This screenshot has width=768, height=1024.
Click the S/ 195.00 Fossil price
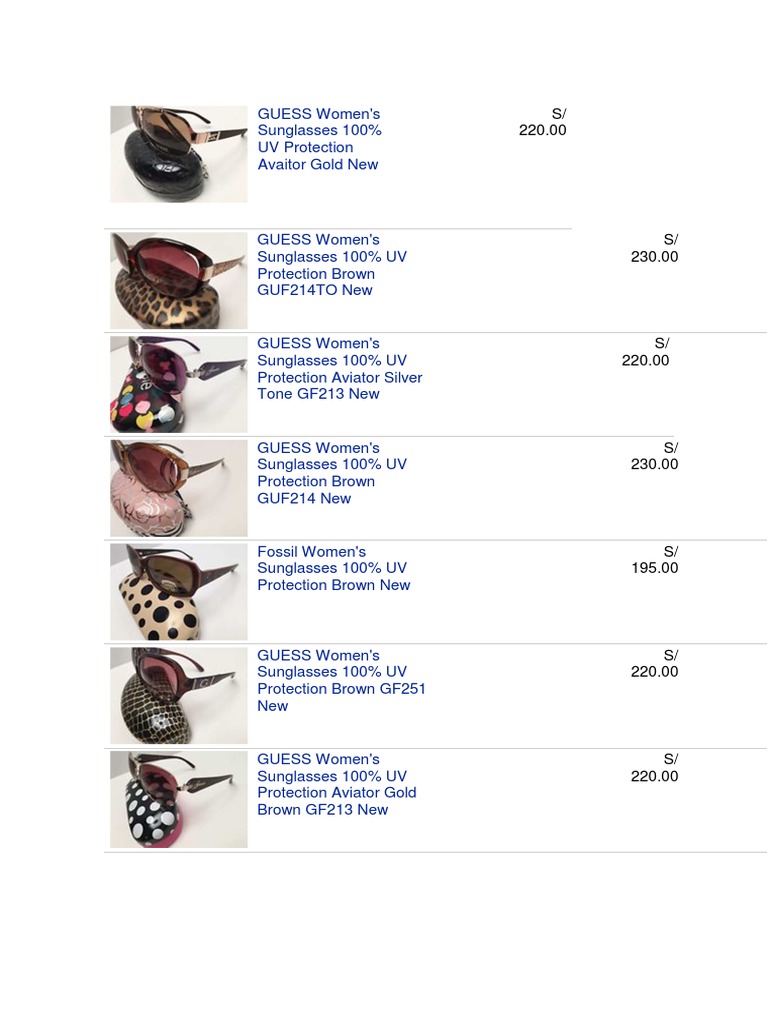(x=654, y=560)
